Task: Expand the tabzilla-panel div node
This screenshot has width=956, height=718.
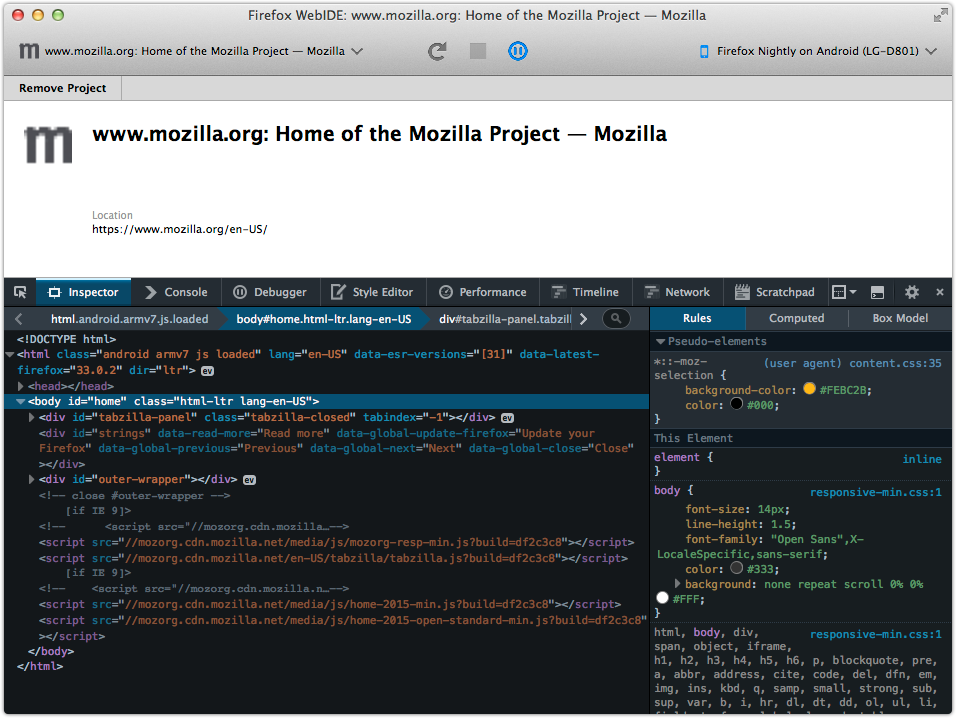Action: (32, 418)
